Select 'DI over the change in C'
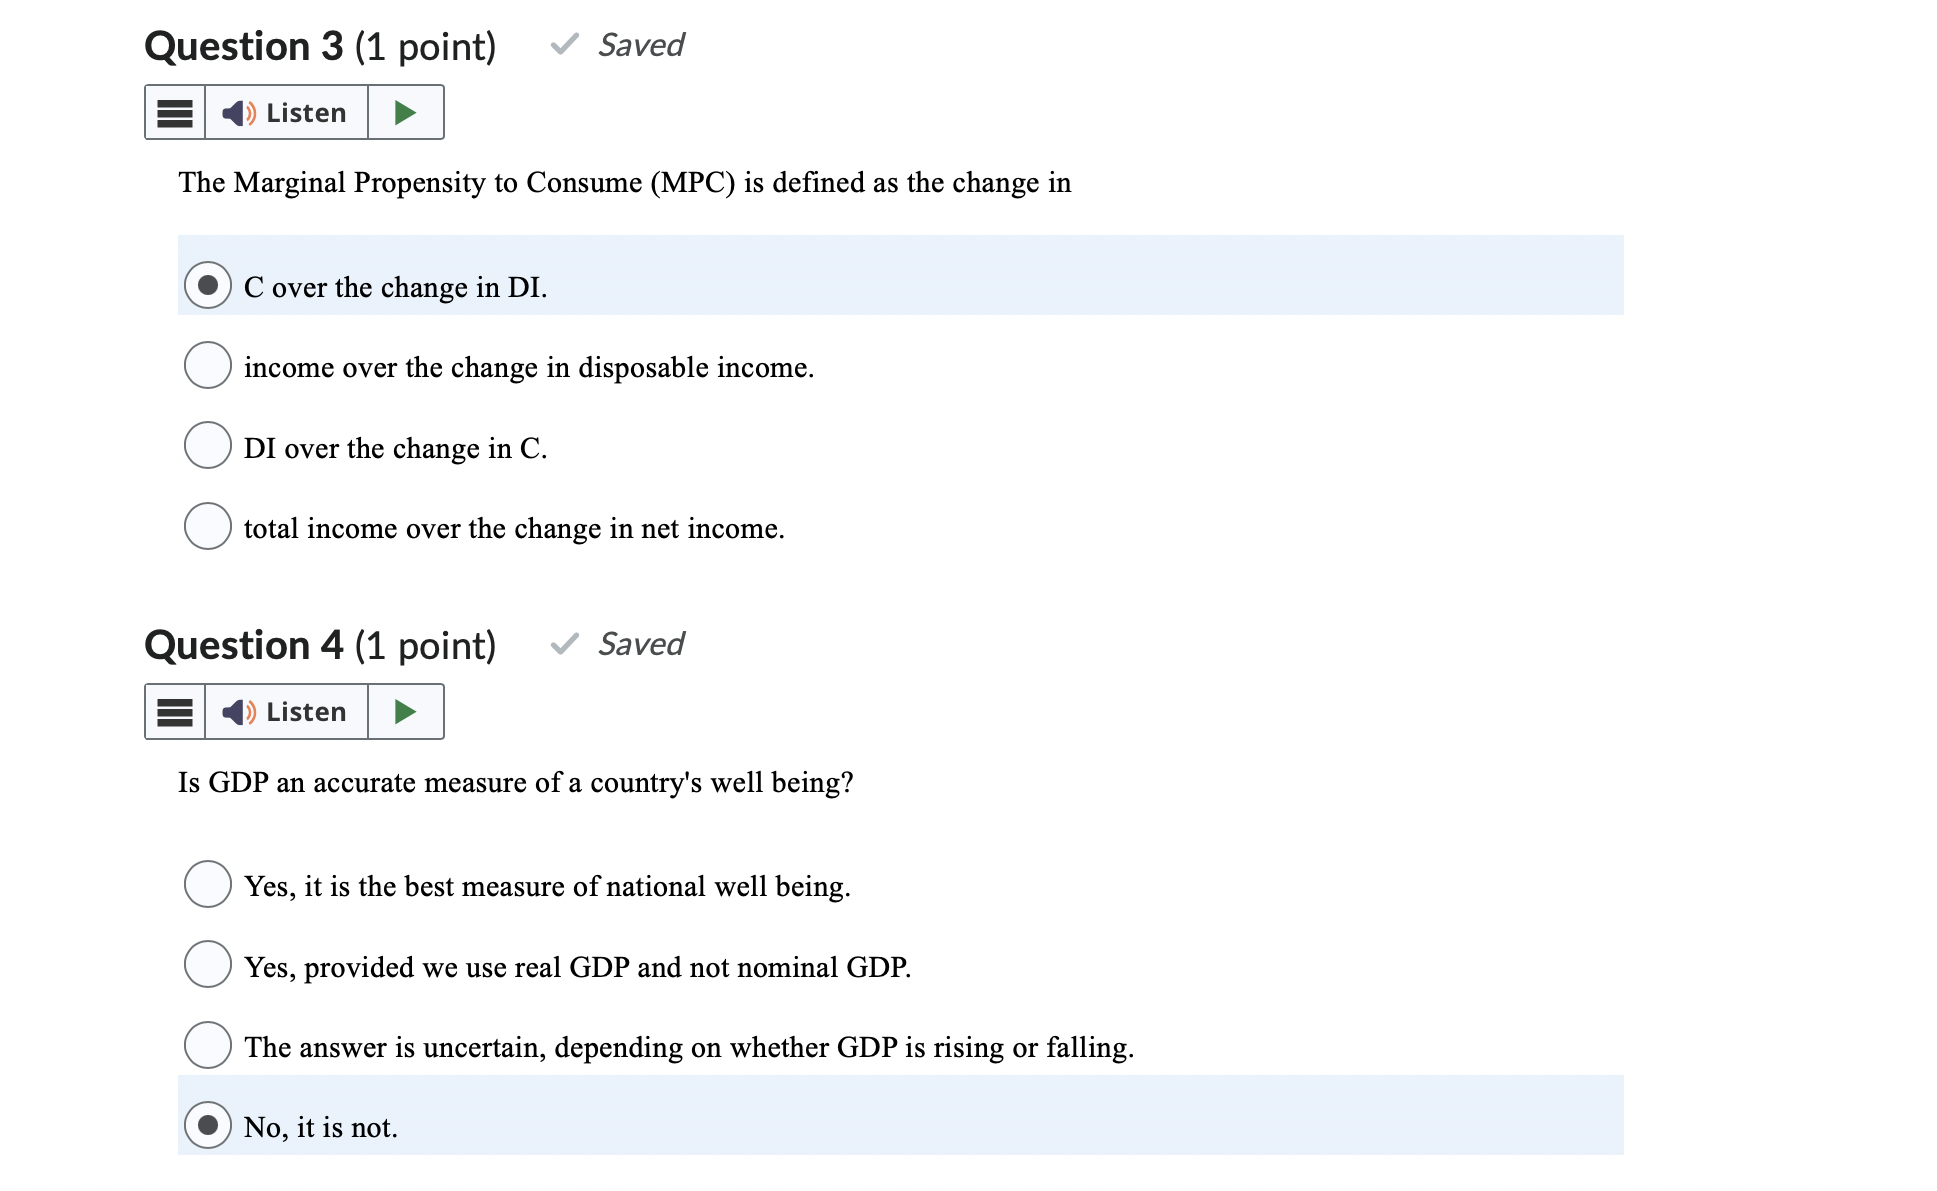Screen dimensions: 1937x1191 (207, 446)
